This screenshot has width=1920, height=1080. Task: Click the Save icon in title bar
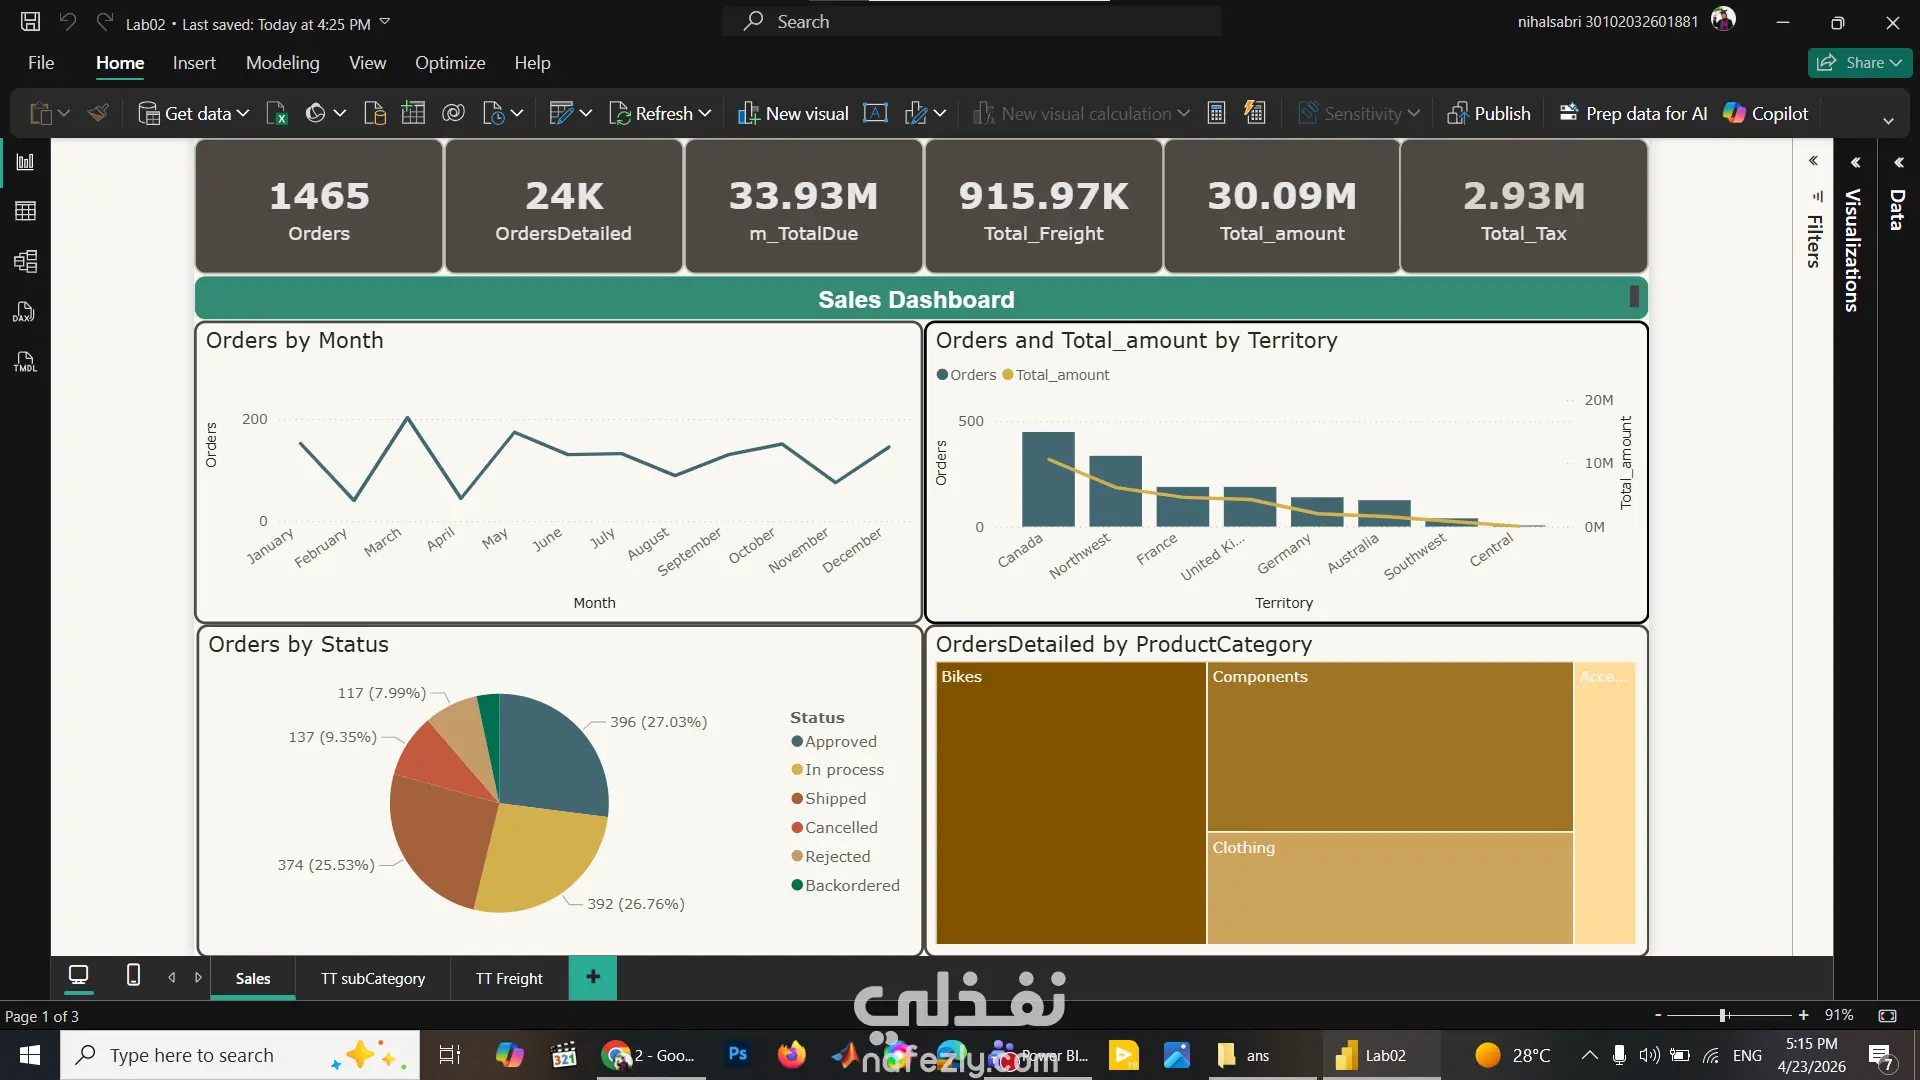coord(30,22)
